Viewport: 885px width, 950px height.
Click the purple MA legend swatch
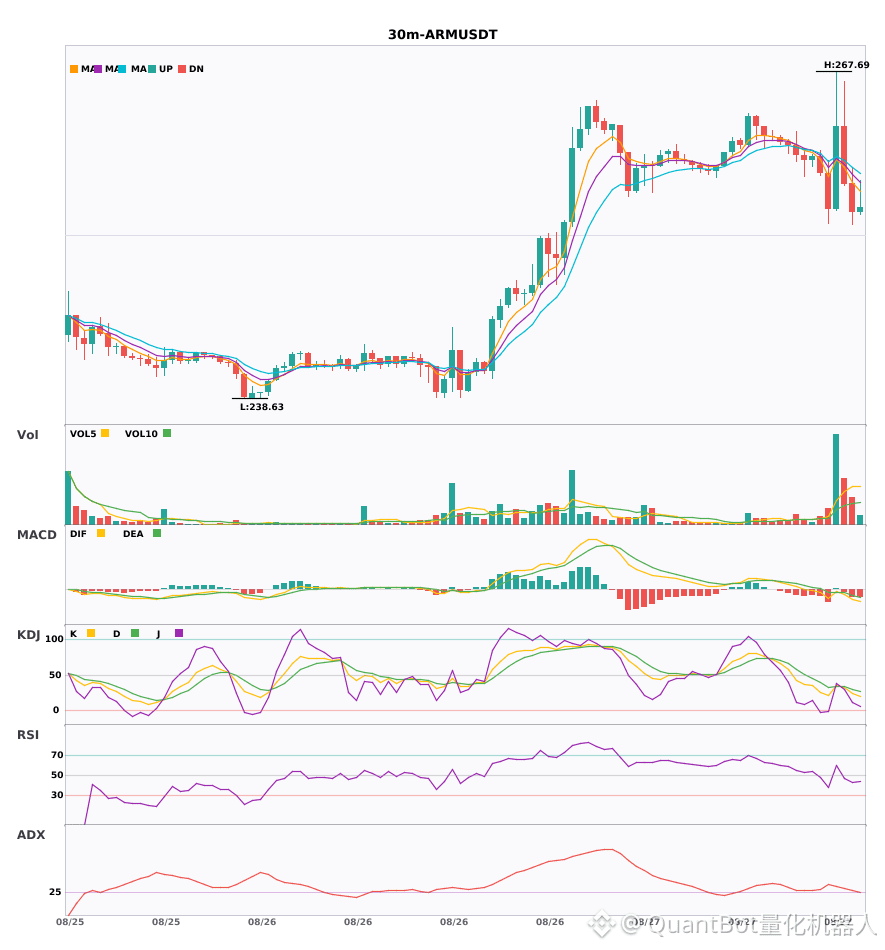click(98, 69)
